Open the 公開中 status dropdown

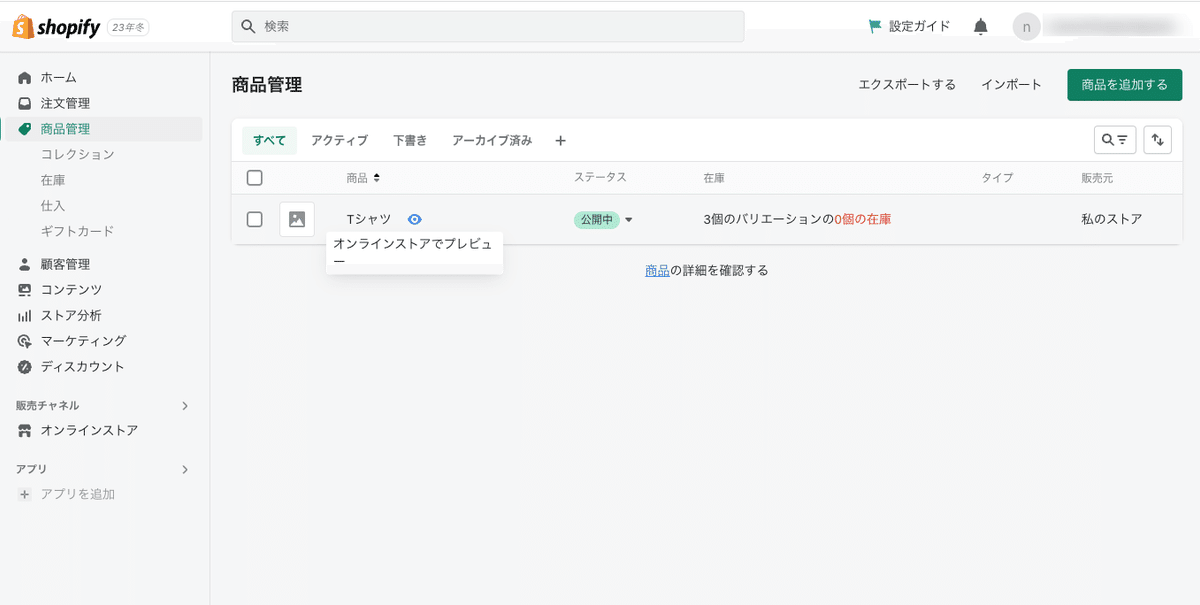point(603,220)
